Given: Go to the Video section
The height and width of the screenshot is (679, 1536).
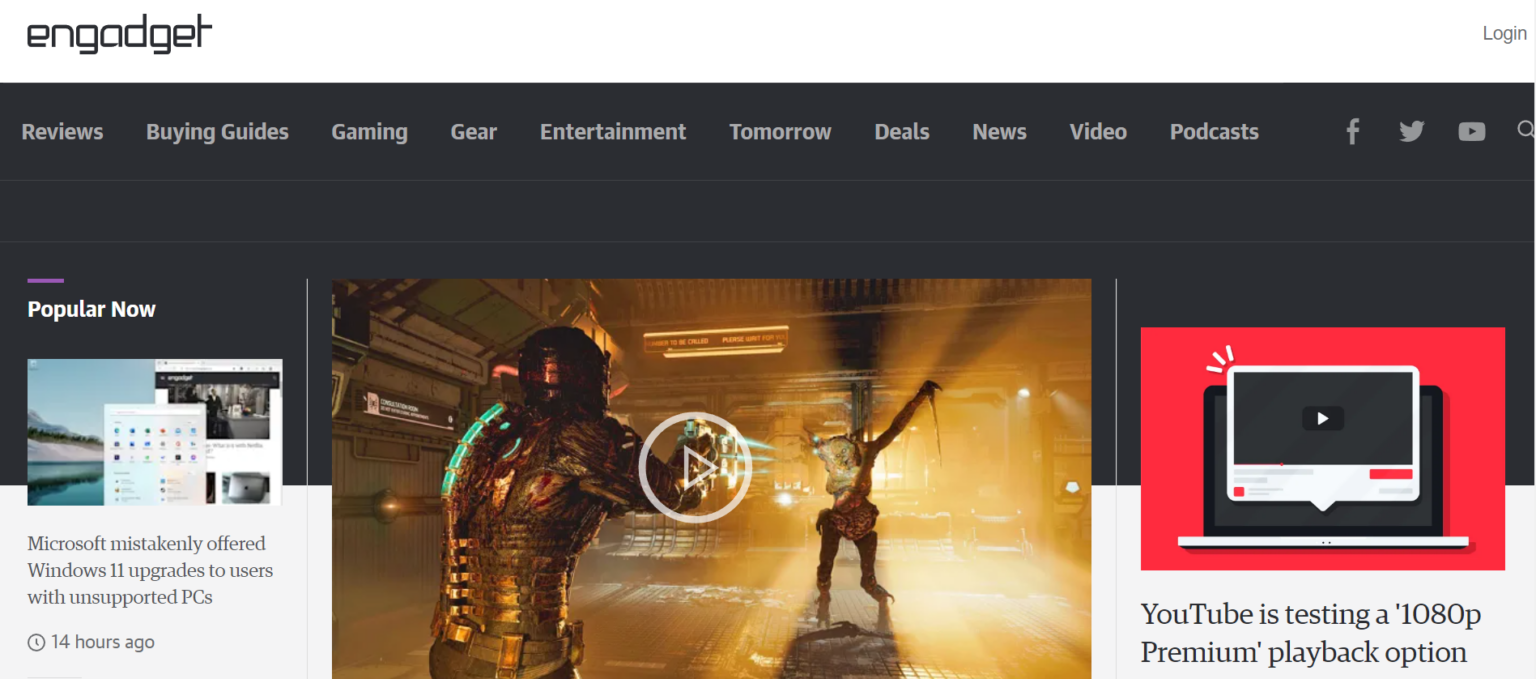Looking at the screenshot, I should point(1098,132).
